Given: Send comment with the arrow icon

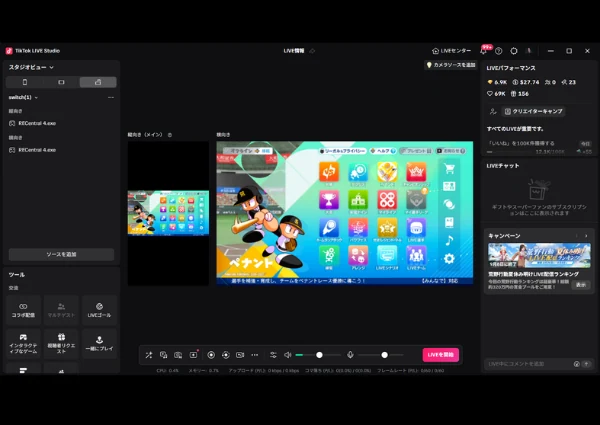Looking at the screenshot, I should click(586, 364).
